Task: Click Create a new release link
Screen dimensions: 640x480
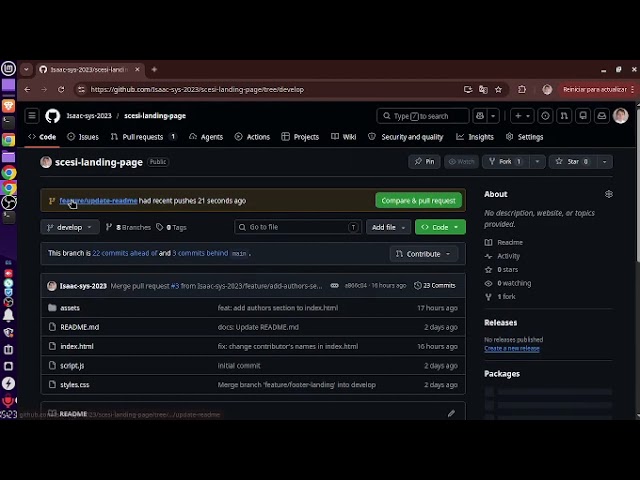Action: pos(512,349)
